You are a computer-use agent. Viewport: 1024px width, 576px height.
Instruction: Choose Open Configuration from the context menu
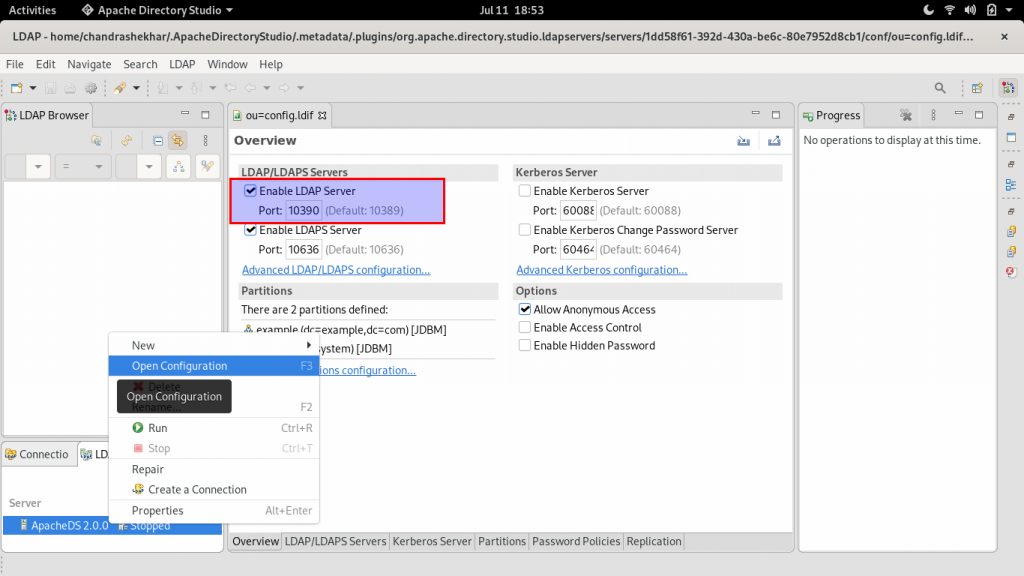pos(180,365)
